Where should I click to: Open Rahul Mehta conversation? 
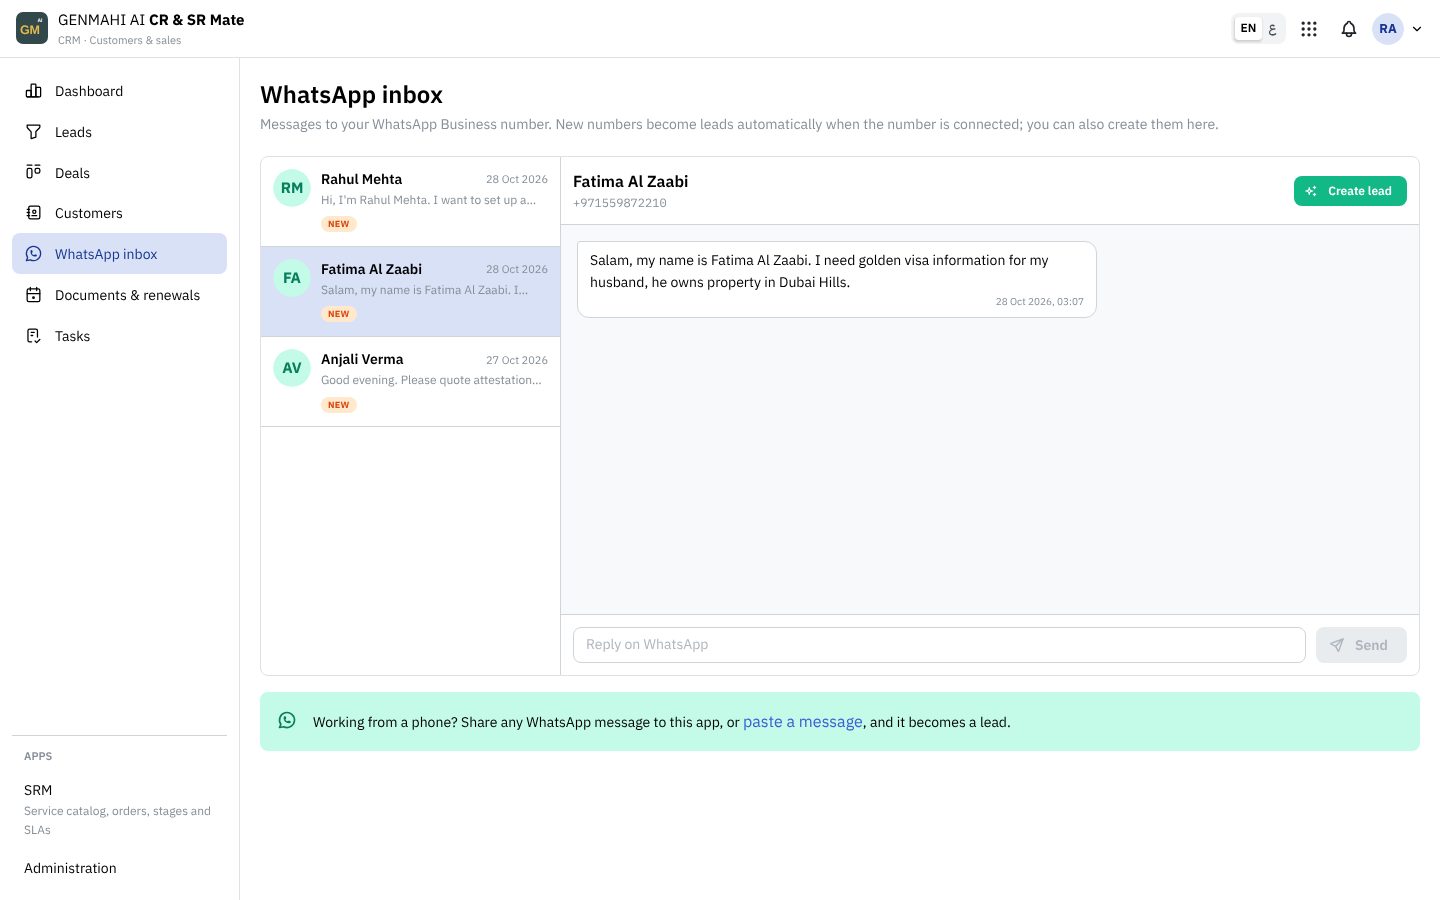(410, 202)
